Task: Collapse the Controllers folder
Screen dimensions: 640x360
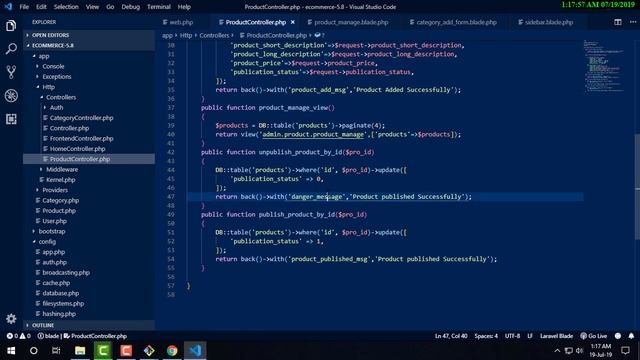Action: (x=60, y=97)
